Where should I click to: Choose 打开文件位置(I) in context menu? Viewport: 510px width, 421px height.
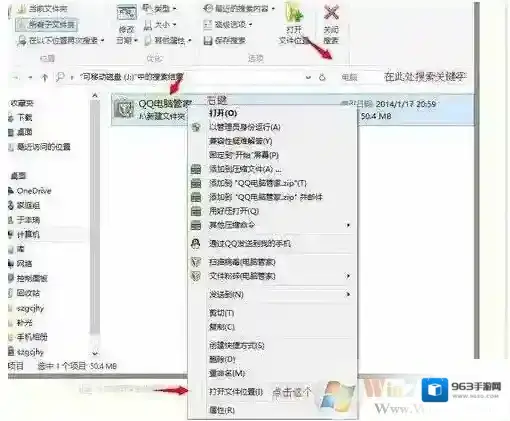pyautogui.click(x=236, y=392)
